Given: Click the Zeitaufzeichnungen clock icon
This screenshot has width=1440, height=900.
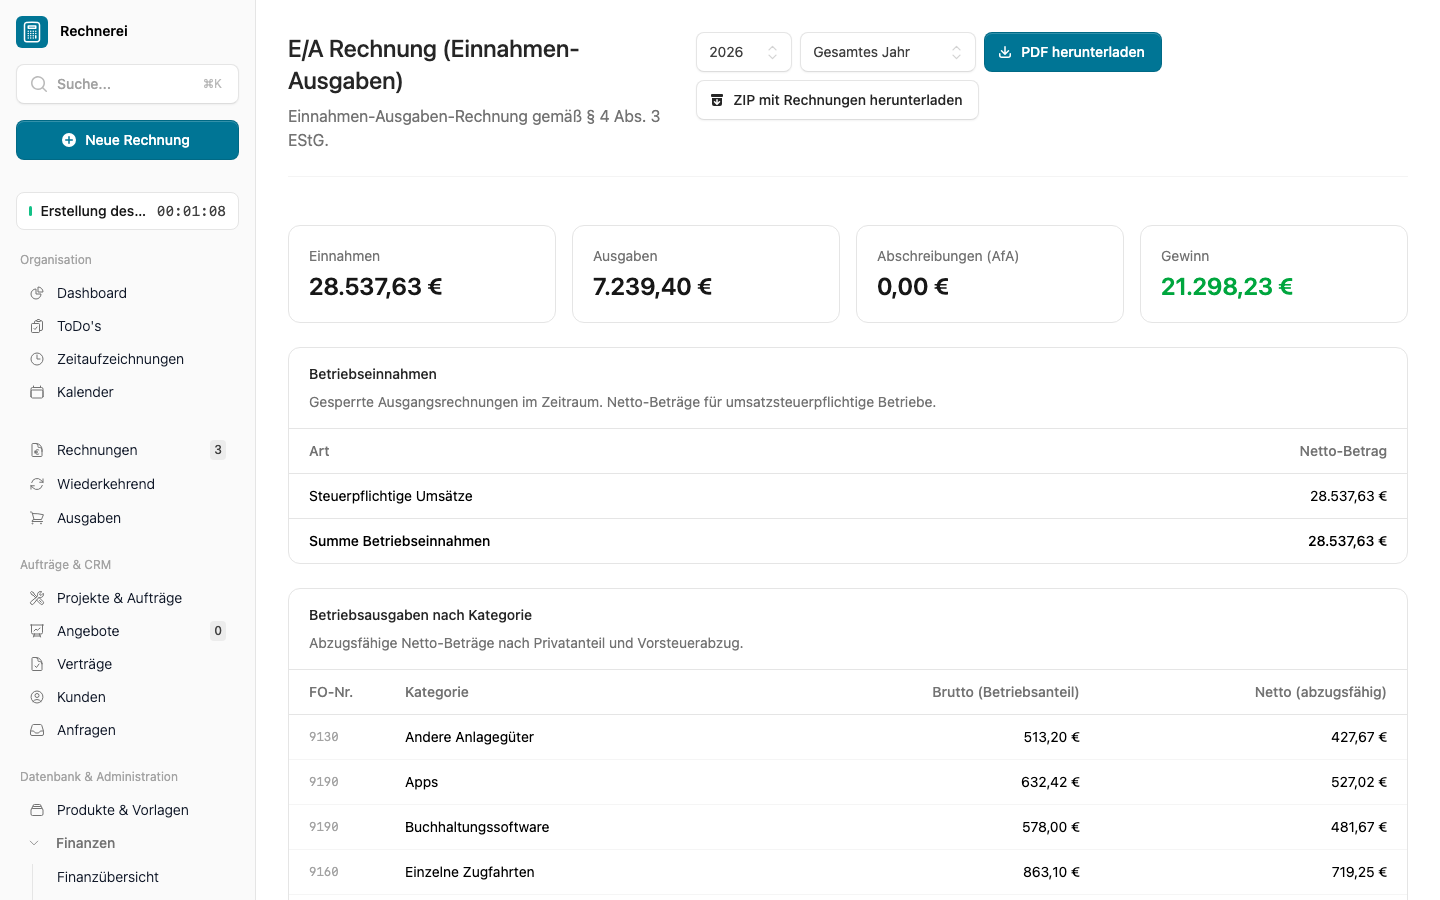Looking at the screenshot, I should pyautogui.click(x=37, y=359).
